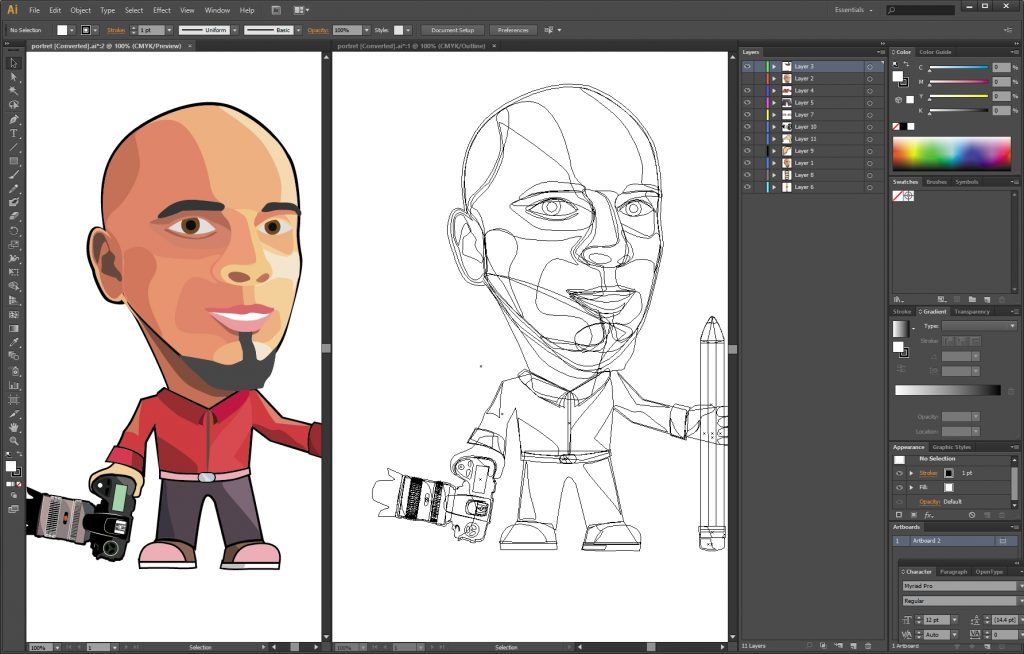Select the Zoom tool magnifier
The height and width of the screenshot is (654, 1024).
click(14, 441)
